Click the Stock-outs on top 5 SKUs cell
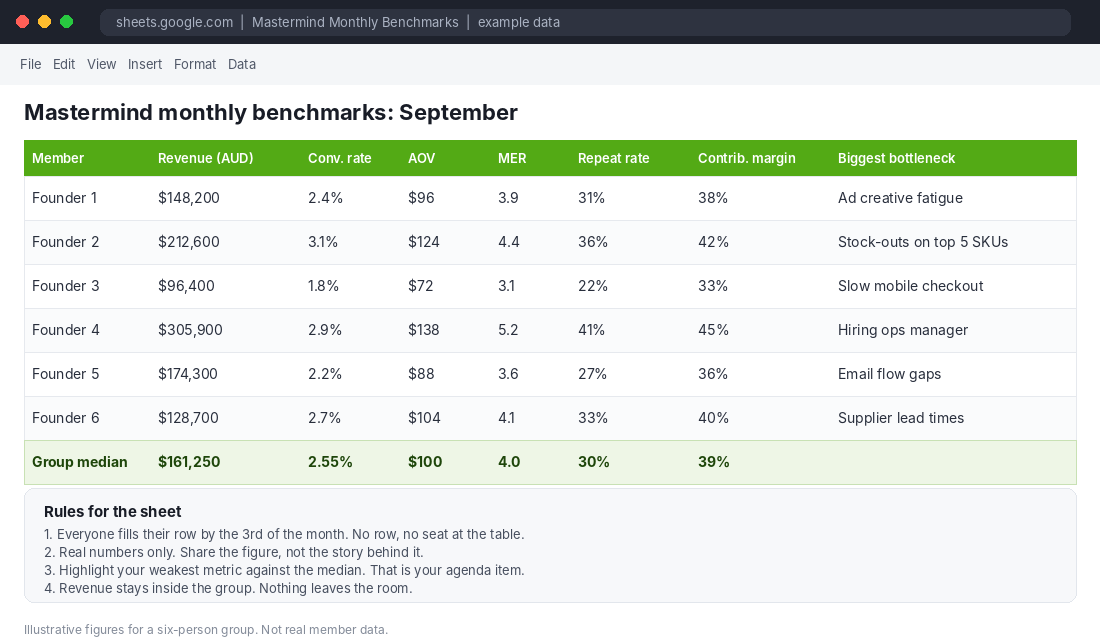The width and height of the screenshot is (1100, 640). click(923, 242)
